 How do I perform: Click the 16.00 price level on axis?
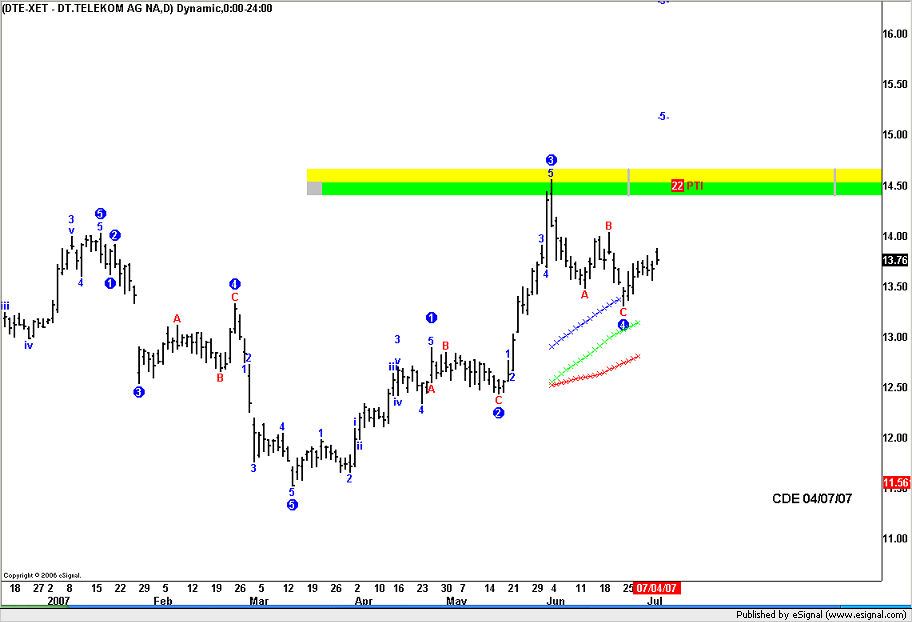coord(894,34)
